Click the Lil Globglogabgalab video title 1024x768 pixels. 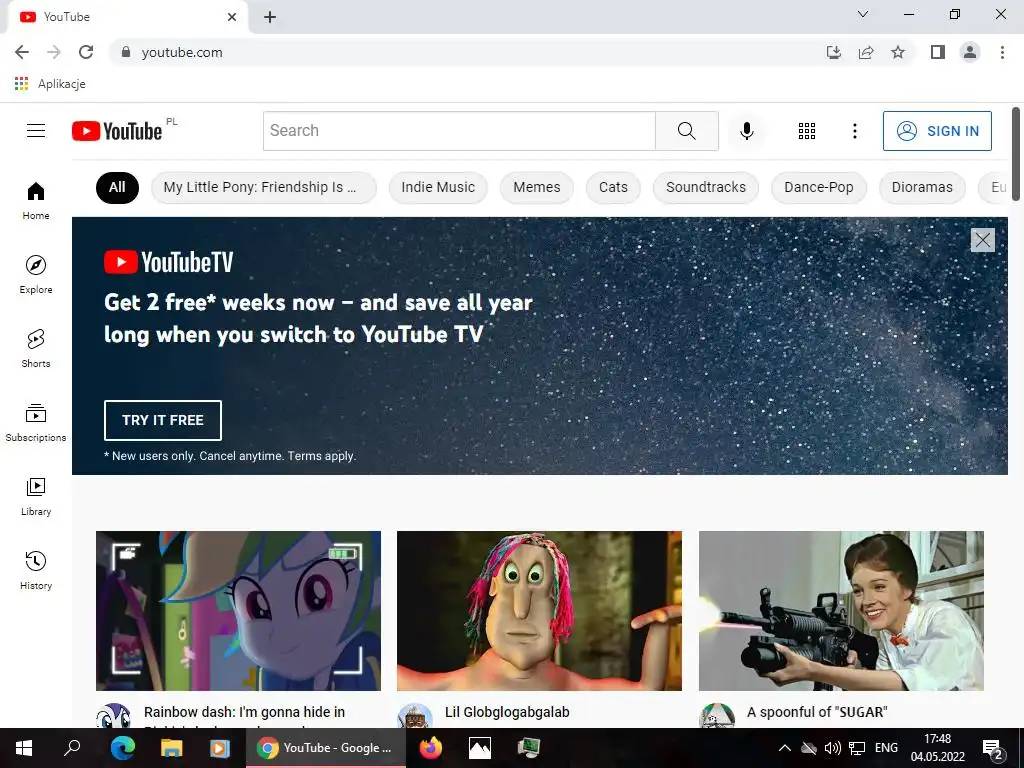click(507, 712)
